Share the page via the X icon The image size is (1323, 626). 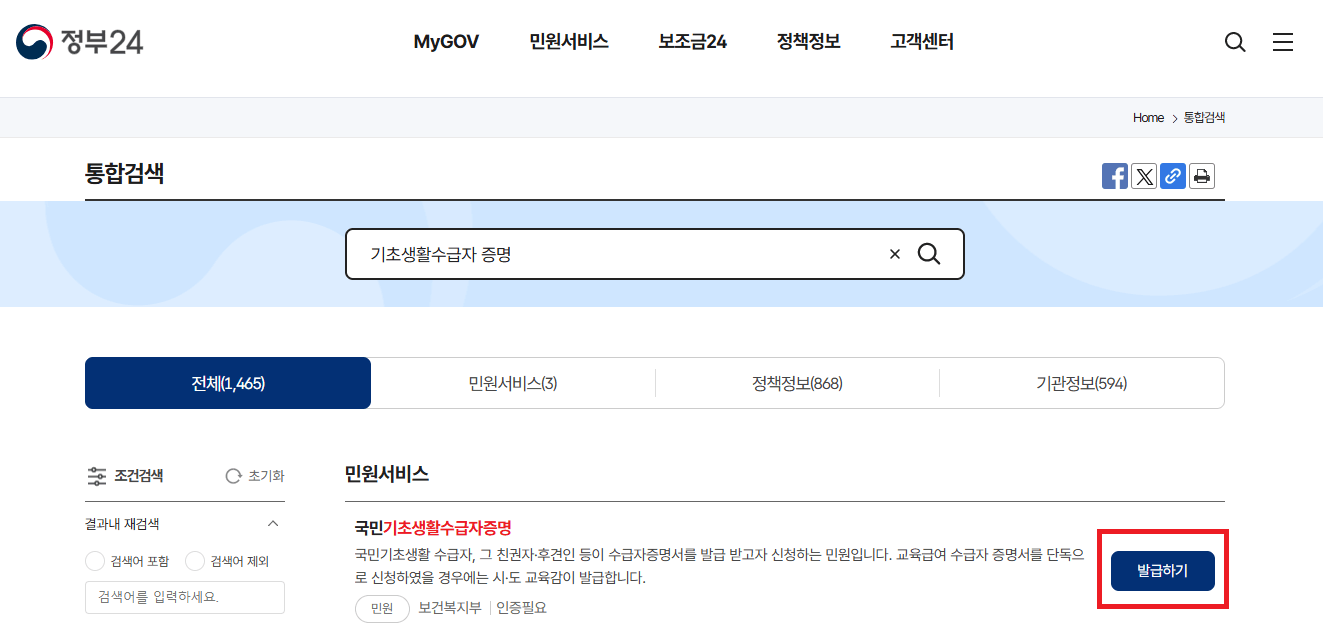(1143, 176)
